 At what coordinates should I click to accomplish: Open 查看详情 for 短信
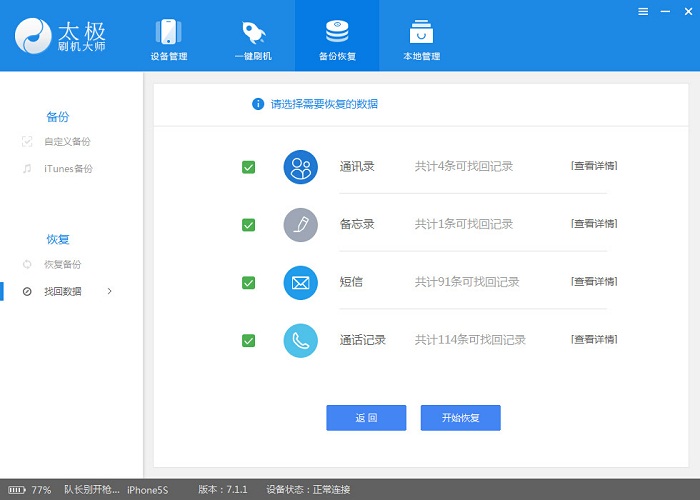(x=594, y=282)
